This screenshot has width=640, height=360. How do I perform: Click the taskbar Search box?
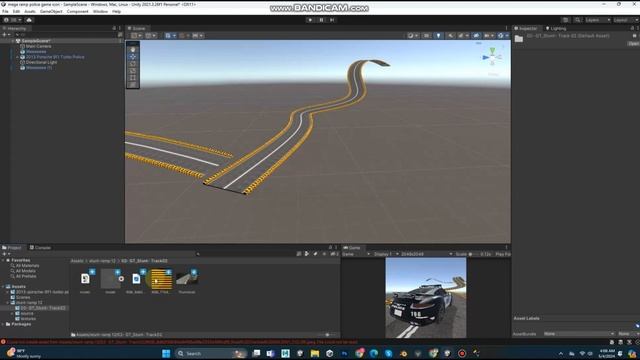click(211, 353)
